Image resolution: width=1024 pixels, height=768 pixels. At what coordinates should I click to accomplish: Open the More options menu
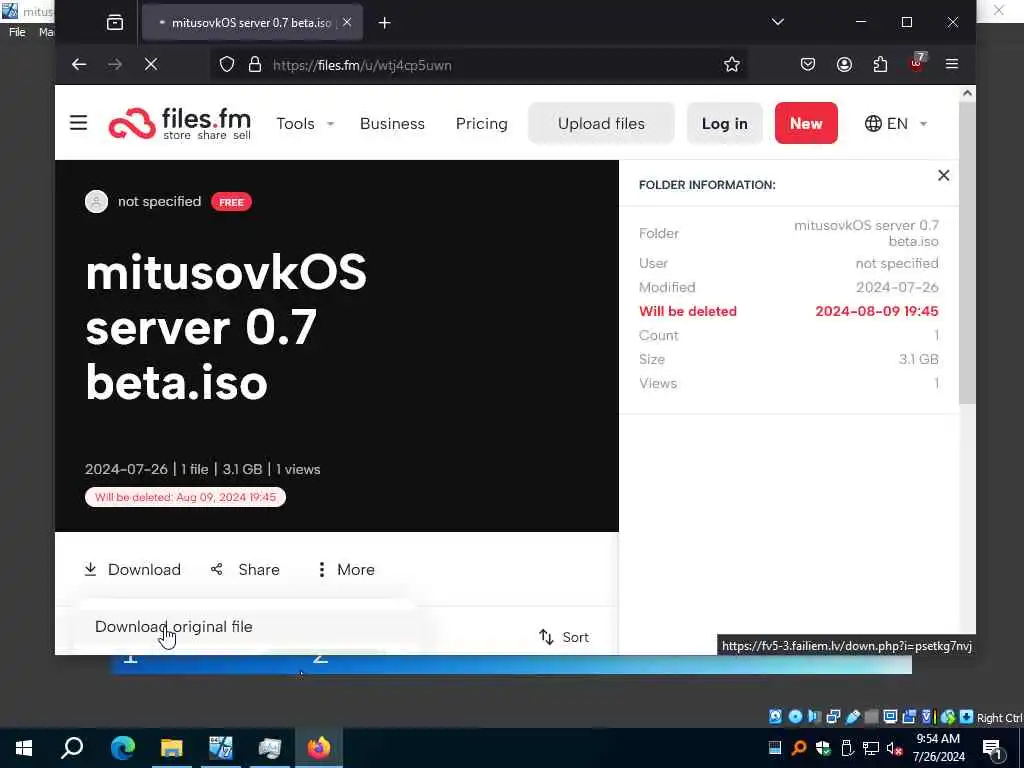pos(345,569)
